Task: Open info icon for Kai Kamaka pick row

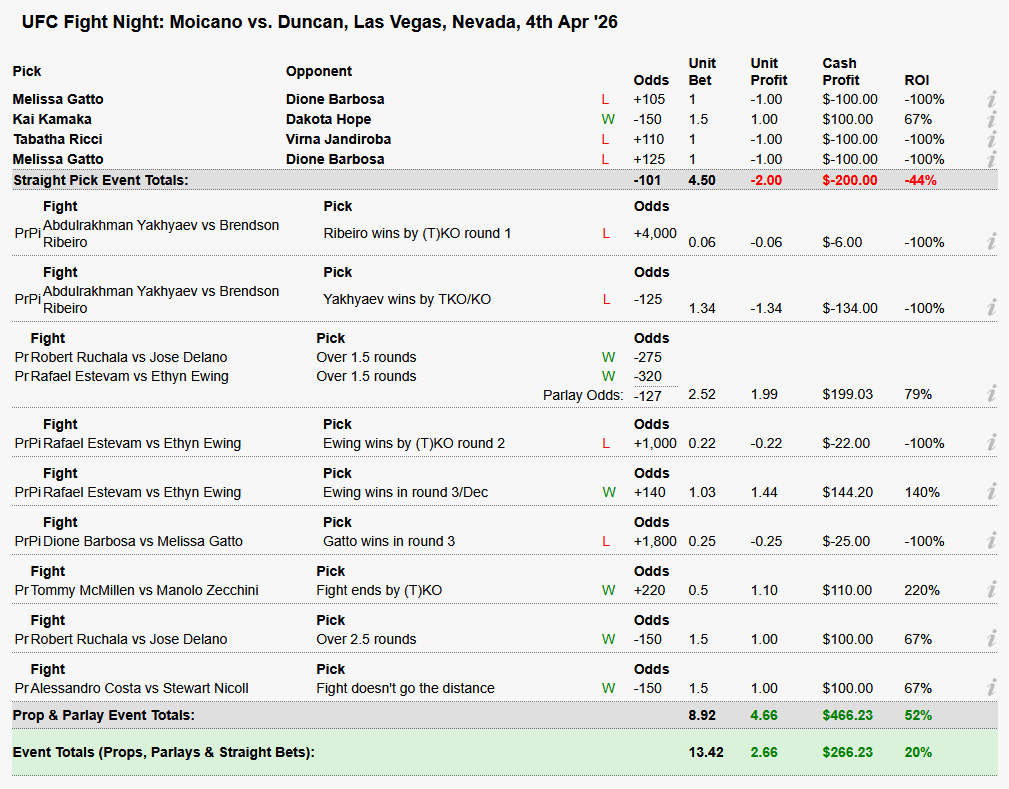Action: 991,119
